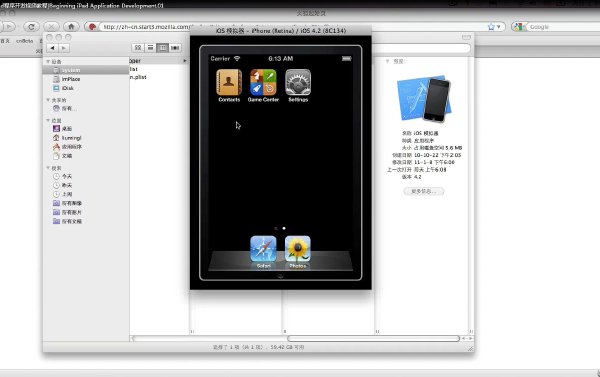Switch Finder to Cover Flow view
The height and width of the screenshot is (377, 600).
coord(175,47)
